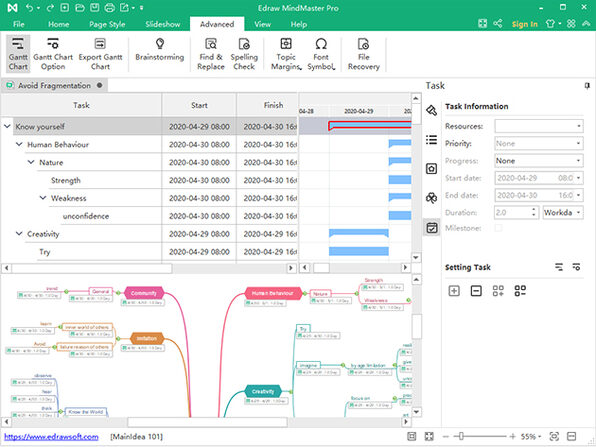Pin the Task panel
596x447 pixels.
587,86
